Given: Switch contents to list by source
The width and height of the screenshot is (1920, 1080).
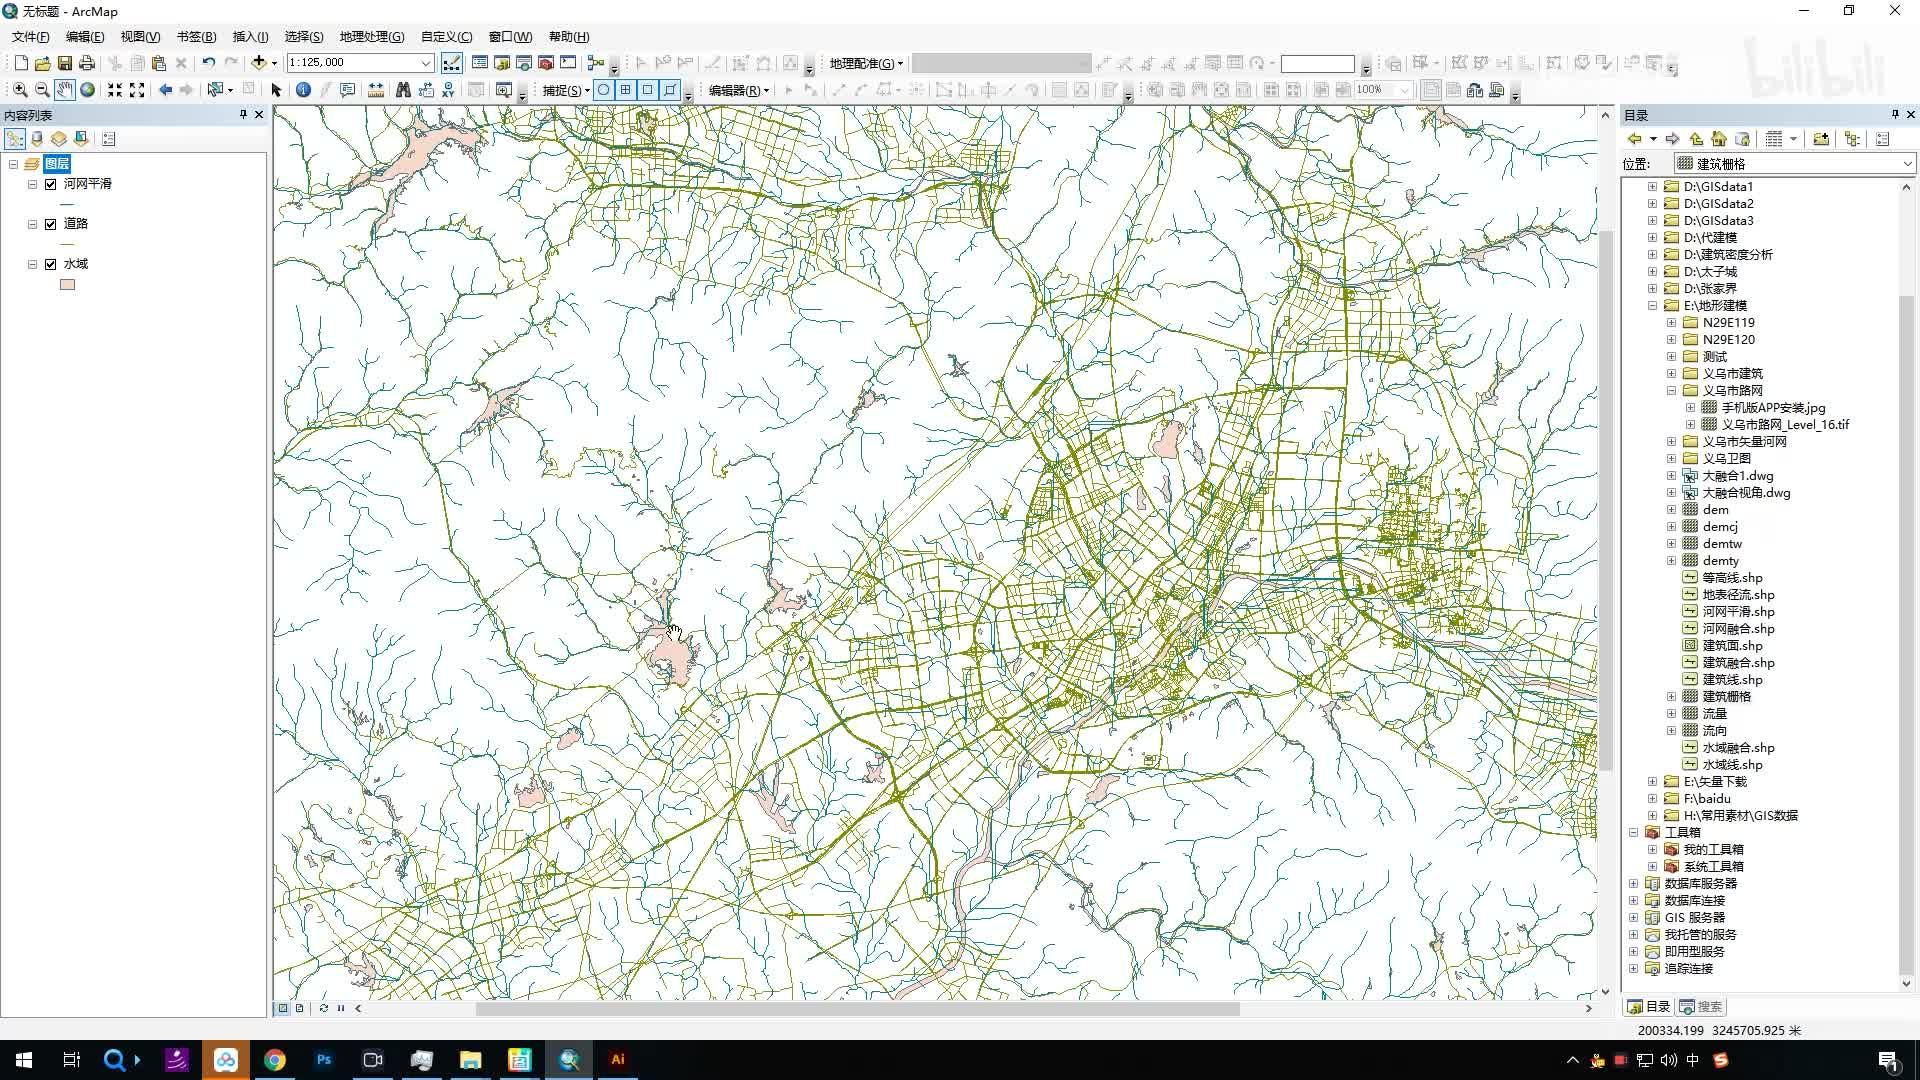Looking at the screenshot, I should (37, 139).
